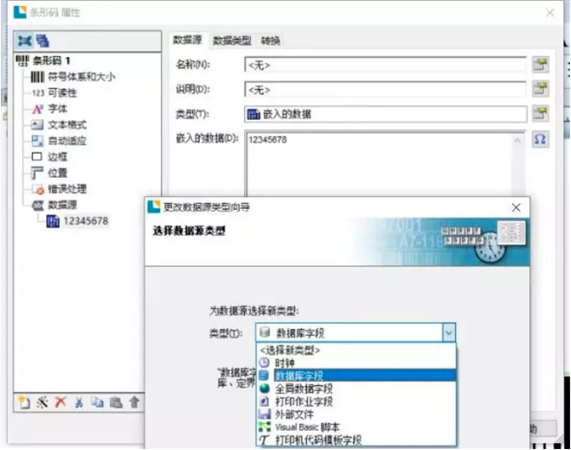Click the red delete X icon
The height and width of the screenshot is (450, 571).
tap(61, 402)
